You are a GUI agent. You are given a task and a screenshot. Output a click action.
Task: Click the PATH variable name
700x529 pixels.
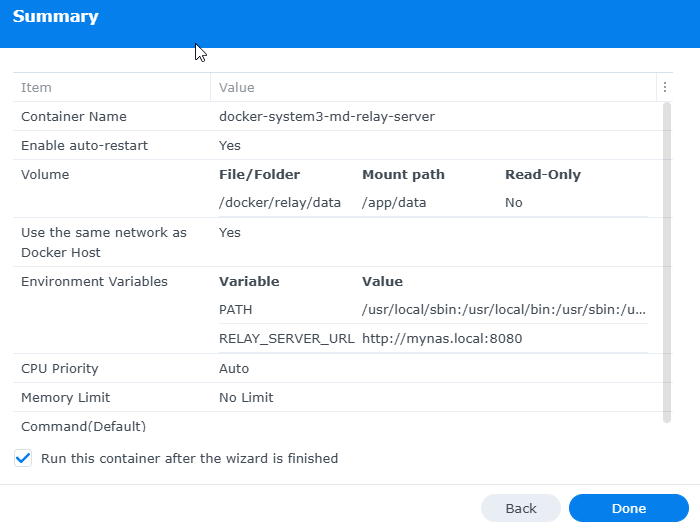click(x=235, y=310)
